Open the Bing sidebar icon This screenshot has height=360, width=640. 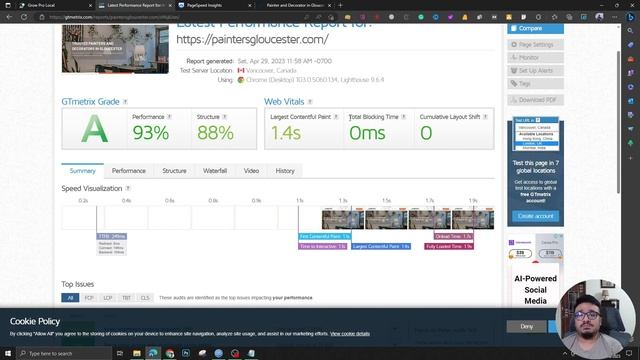click(631, 17)
